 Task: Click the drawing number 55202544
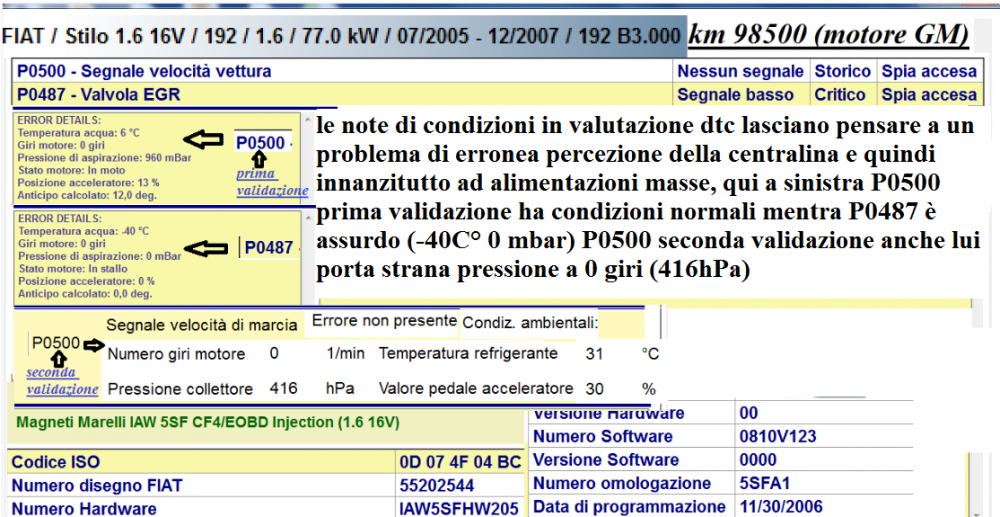(x=437, y=486)
